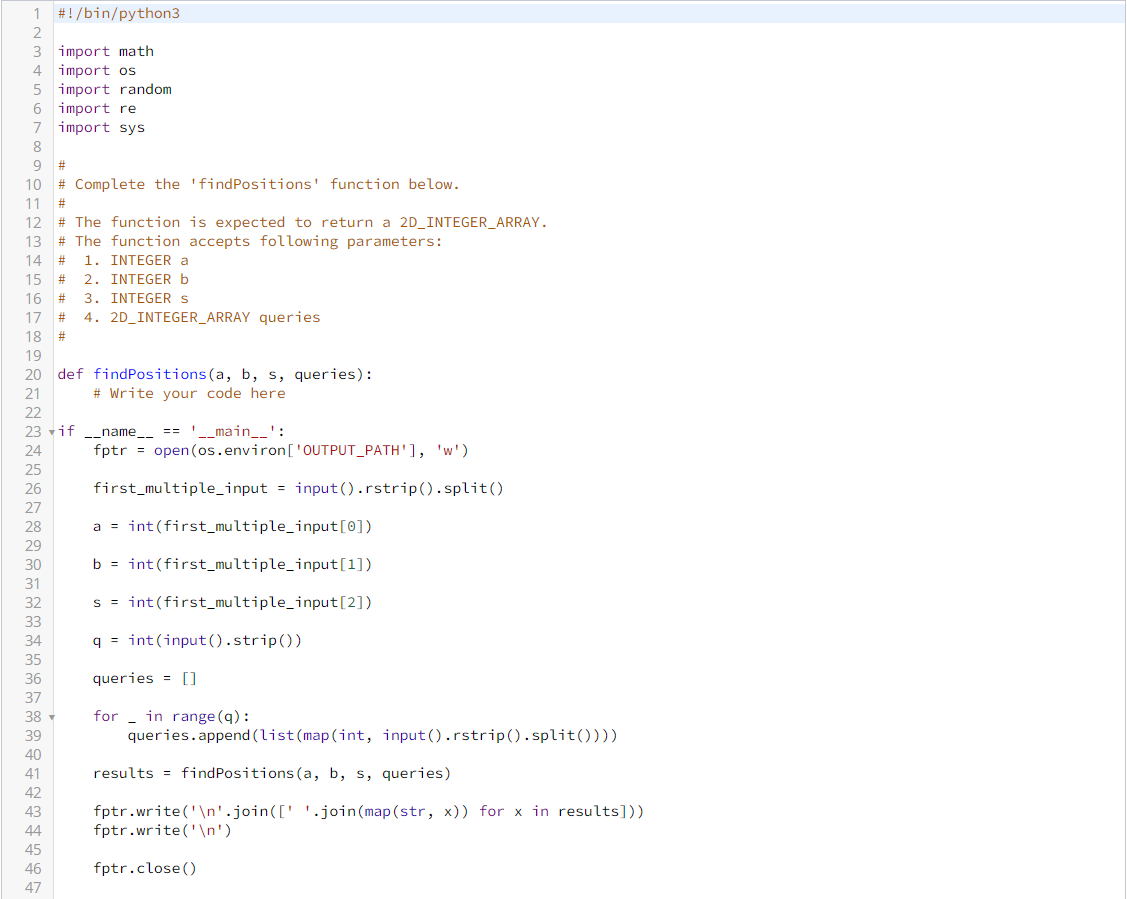
Task: Click the comment '4. 2D_INTEGER_ARRAY queries'
Action: tap(189, 318)
